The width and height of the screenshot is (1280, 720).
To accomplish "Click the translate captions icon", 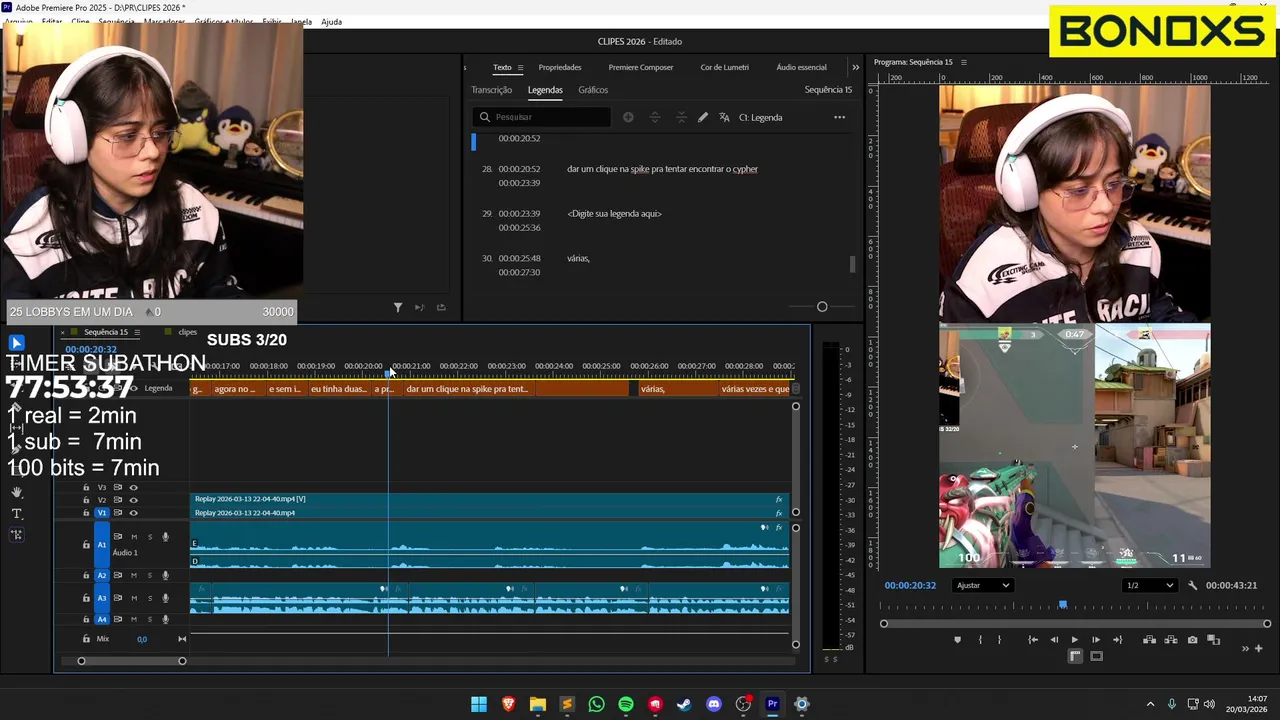I will pyautogui.click(x=724, y=117).
